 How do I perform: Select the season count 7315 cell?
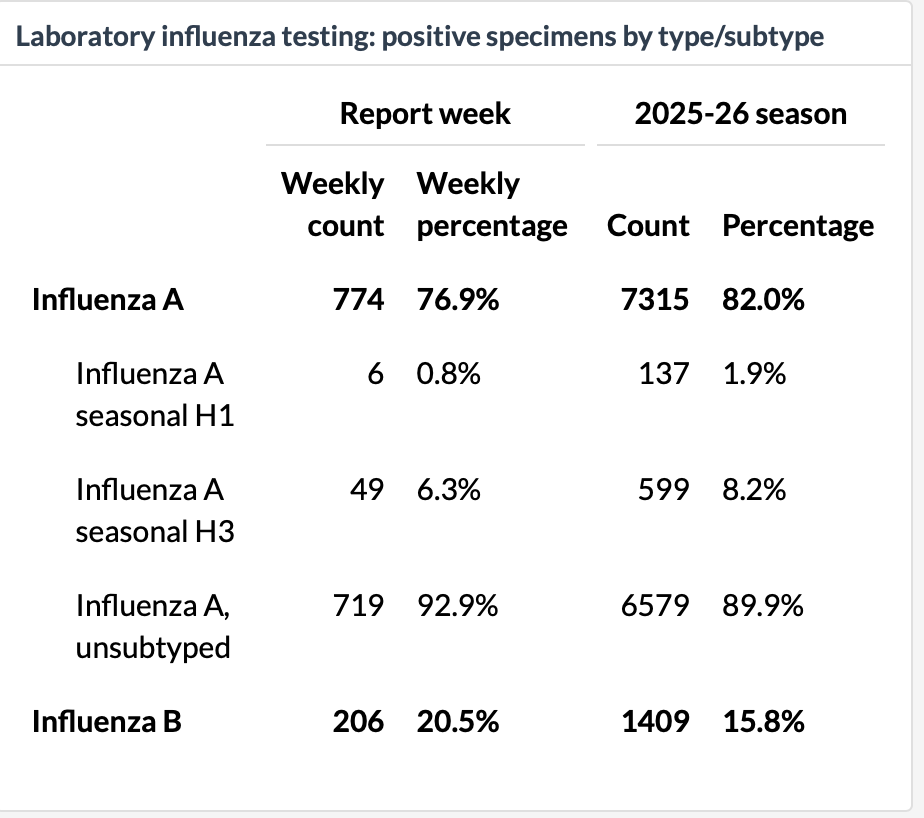click(655, 299)
